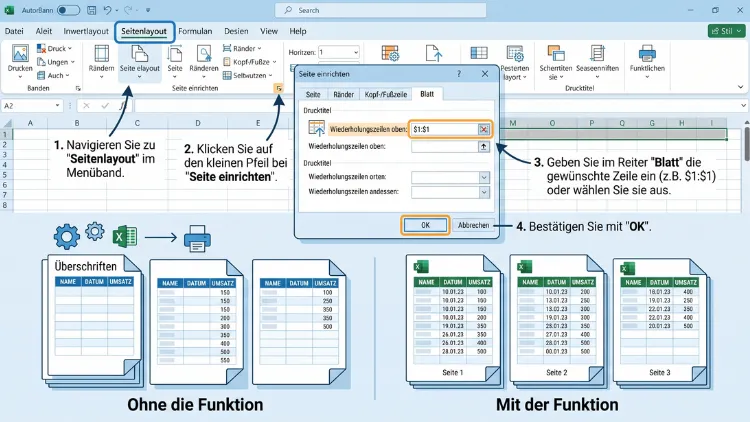Switch to the Seite tab in dialog
This screenshot has width=750, height=422.
(x=313, y=94)
